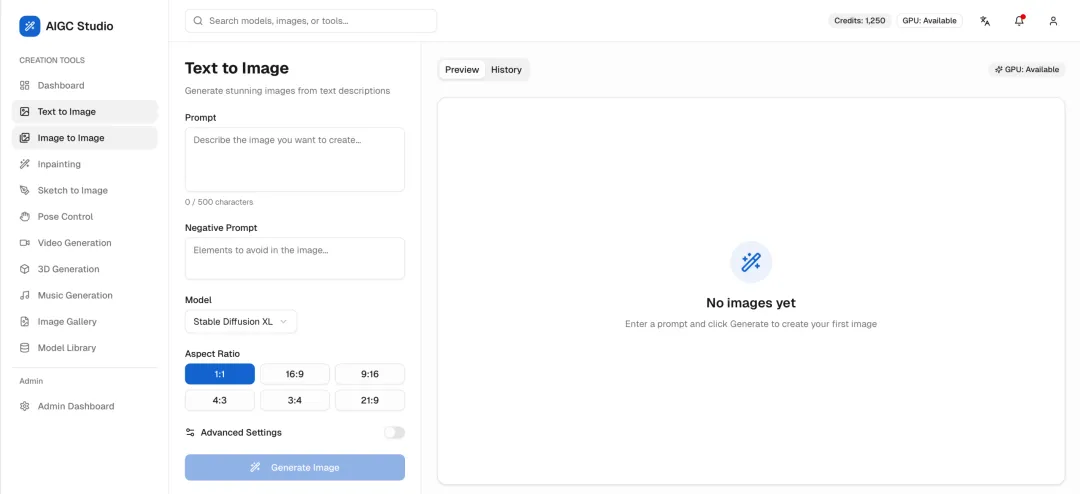The height and width of the screenshot is (494, 1080).
Task: Select the 16:9 aspect ratio
Action: [295, 374]
